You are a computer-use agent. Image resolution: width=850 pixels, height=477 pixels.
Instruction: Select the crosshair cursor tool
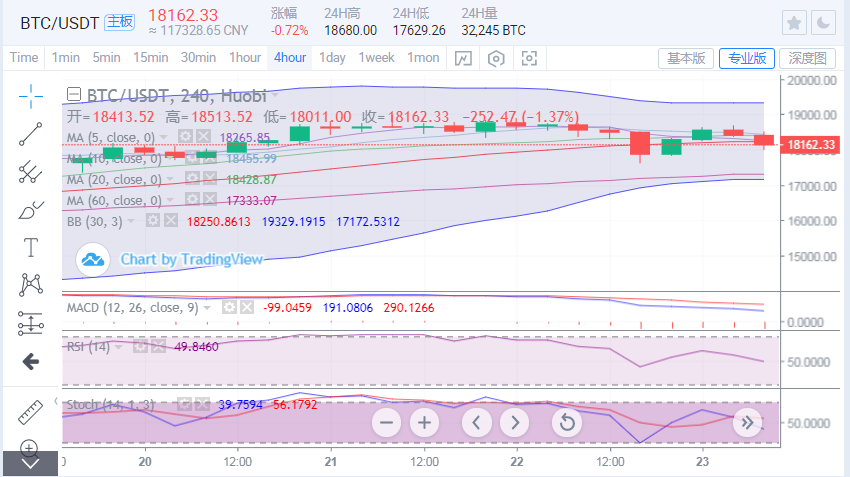(31, 96)
